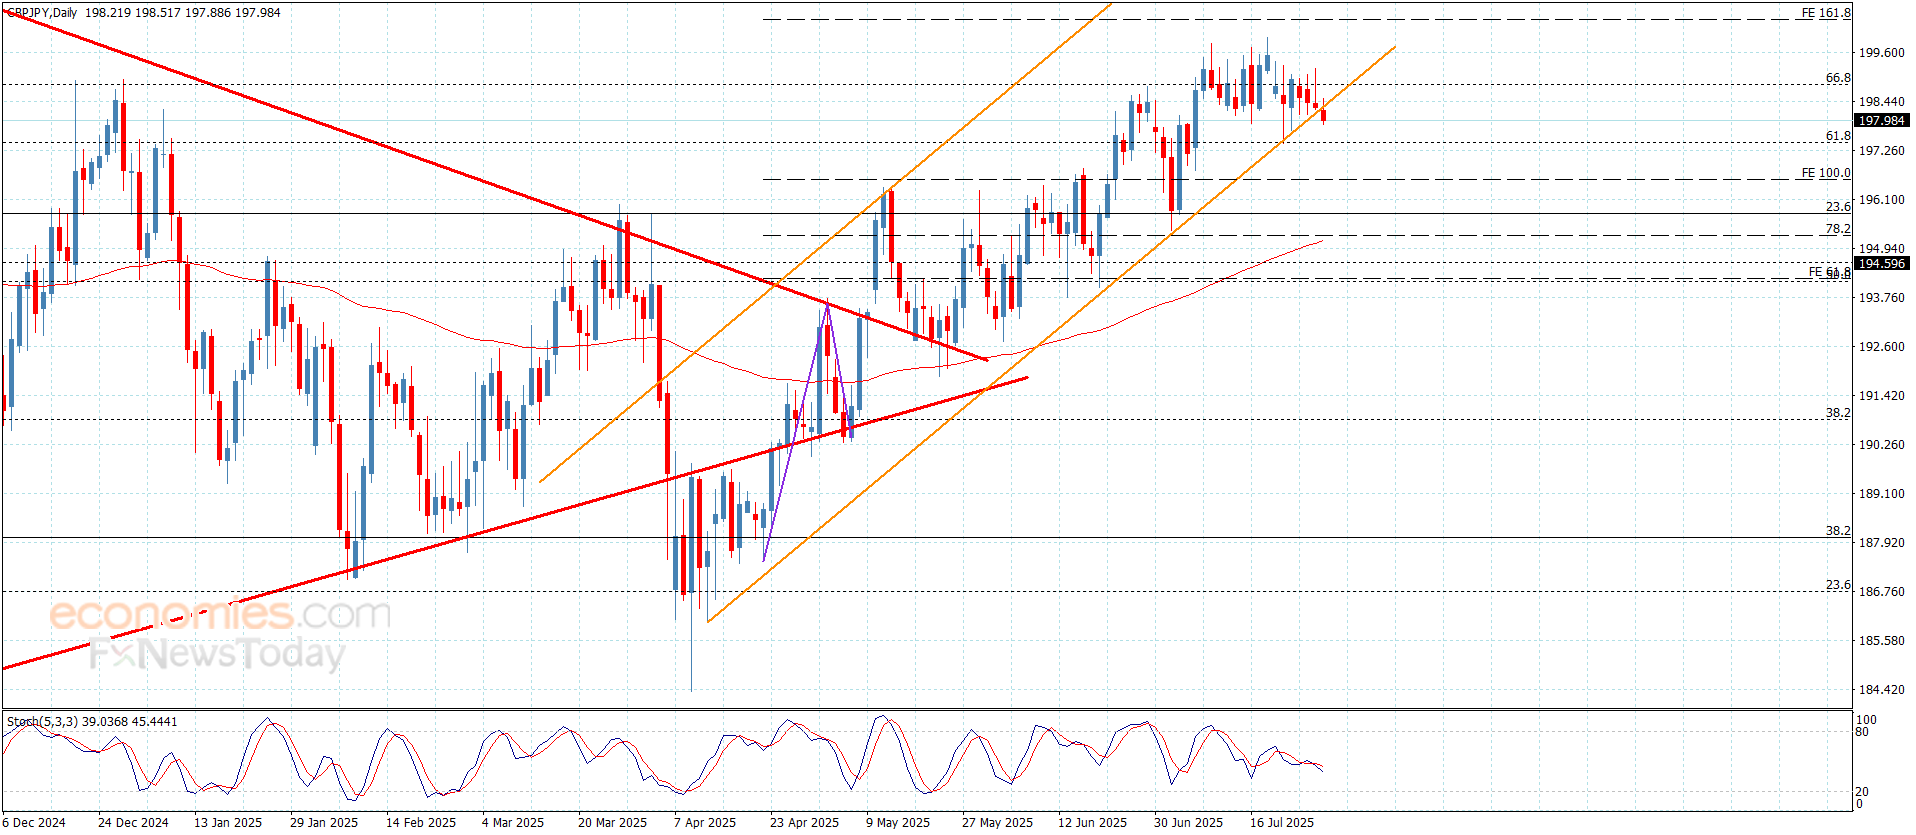Click the 9 May 2025 date label
Image resolution: width=1916 pixels, height=835 pixels.
[x=898, y=823]
